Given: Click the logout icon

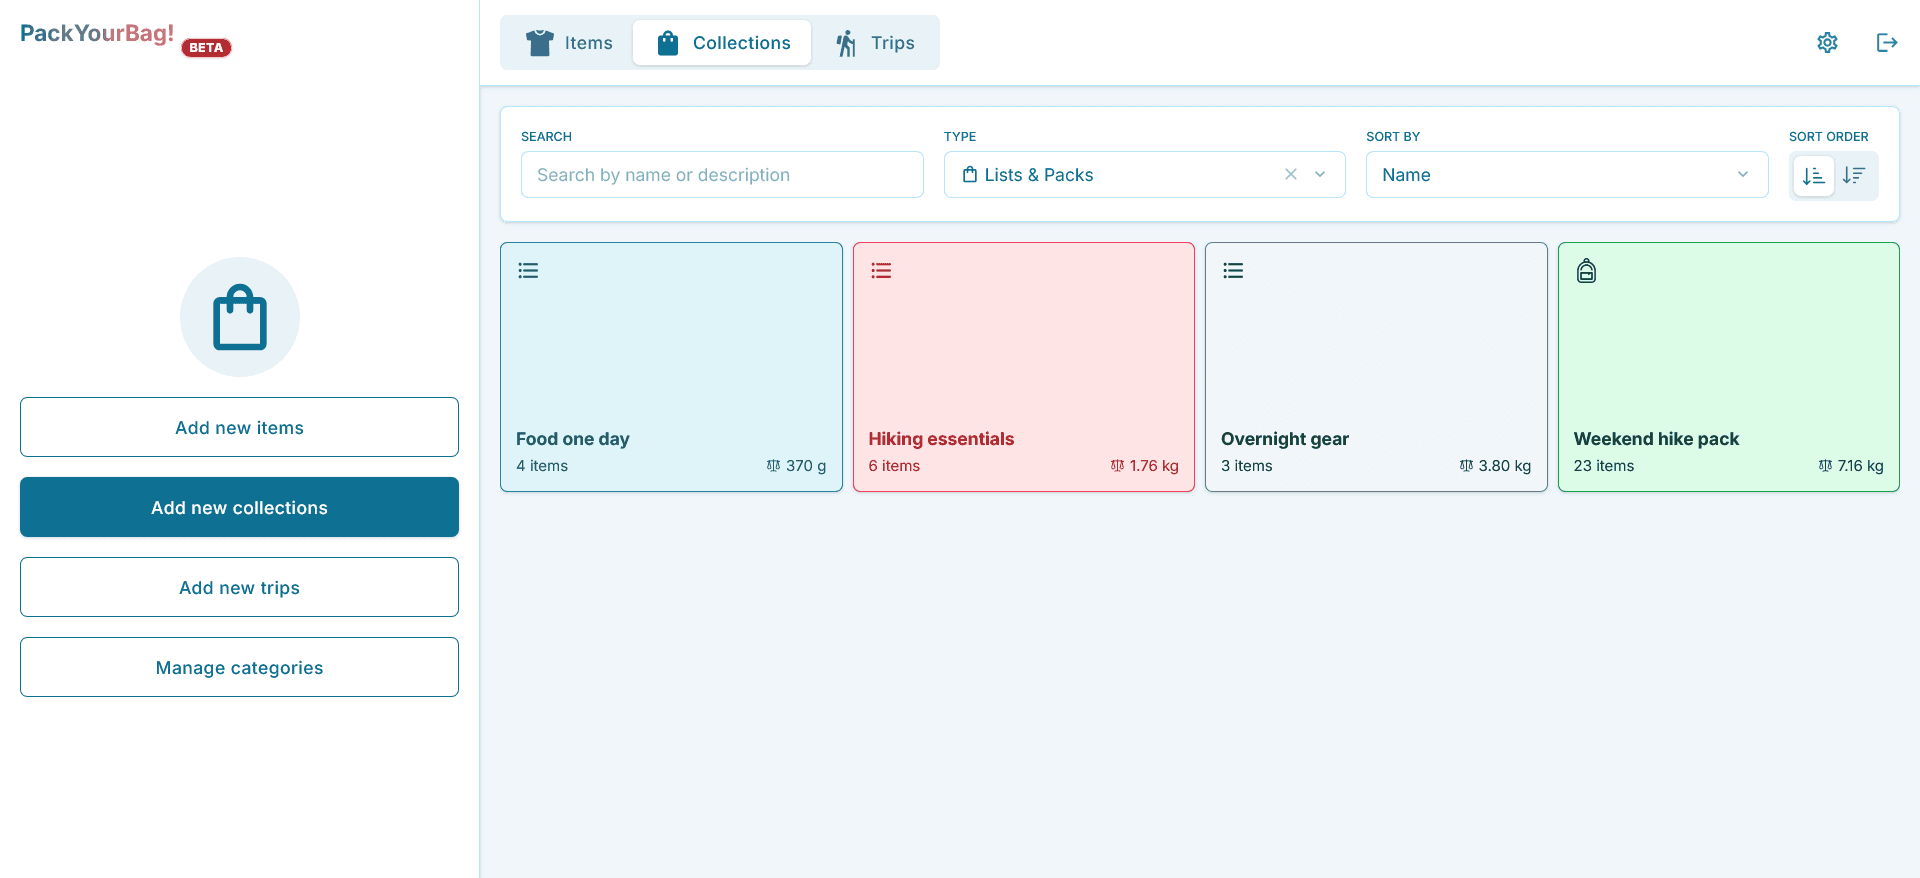Looking at the screenshot, I should click(1887, 42).
